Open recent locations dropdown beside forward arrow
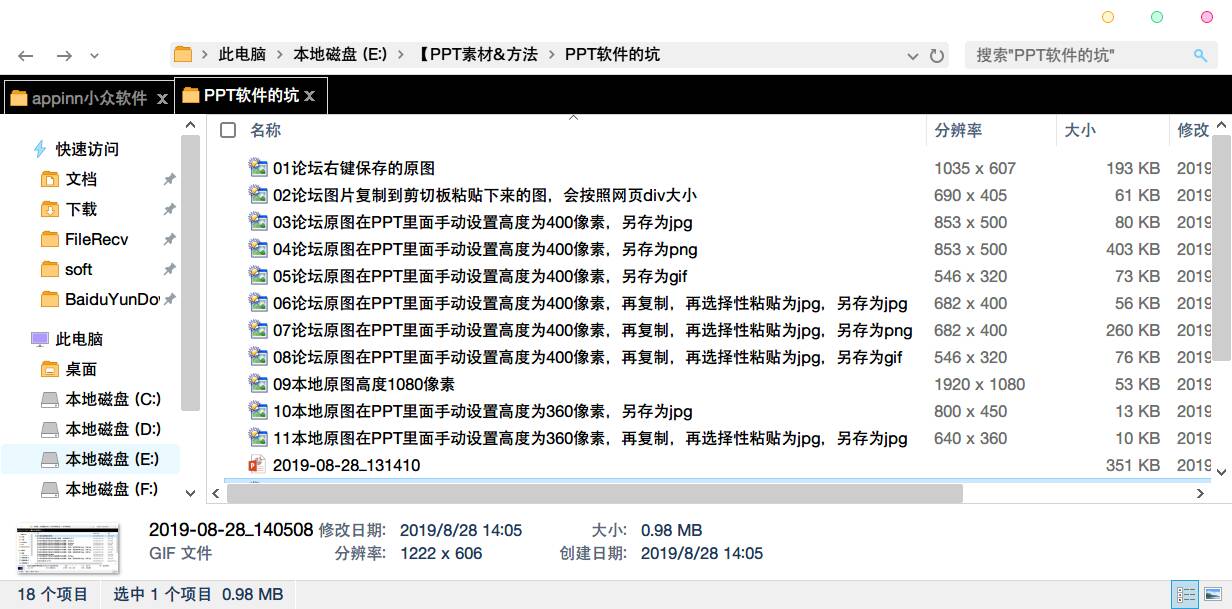Image resolution: width=1232 pixels, height=609 pixels. coord(95,56)
